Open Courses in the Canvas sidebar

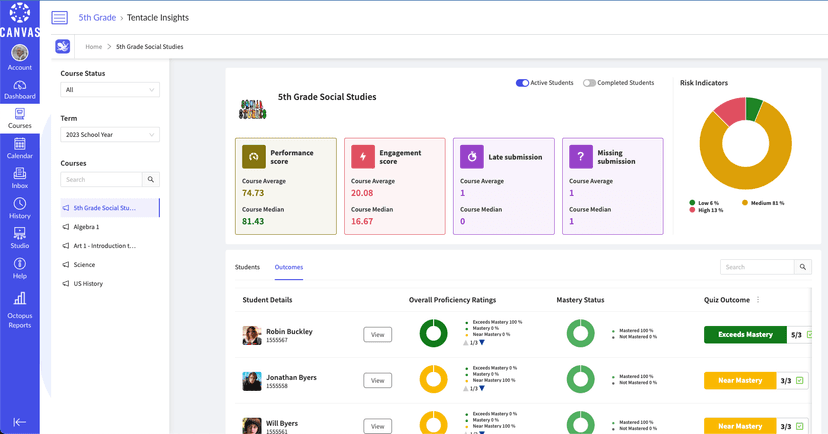tap(20, 118)
